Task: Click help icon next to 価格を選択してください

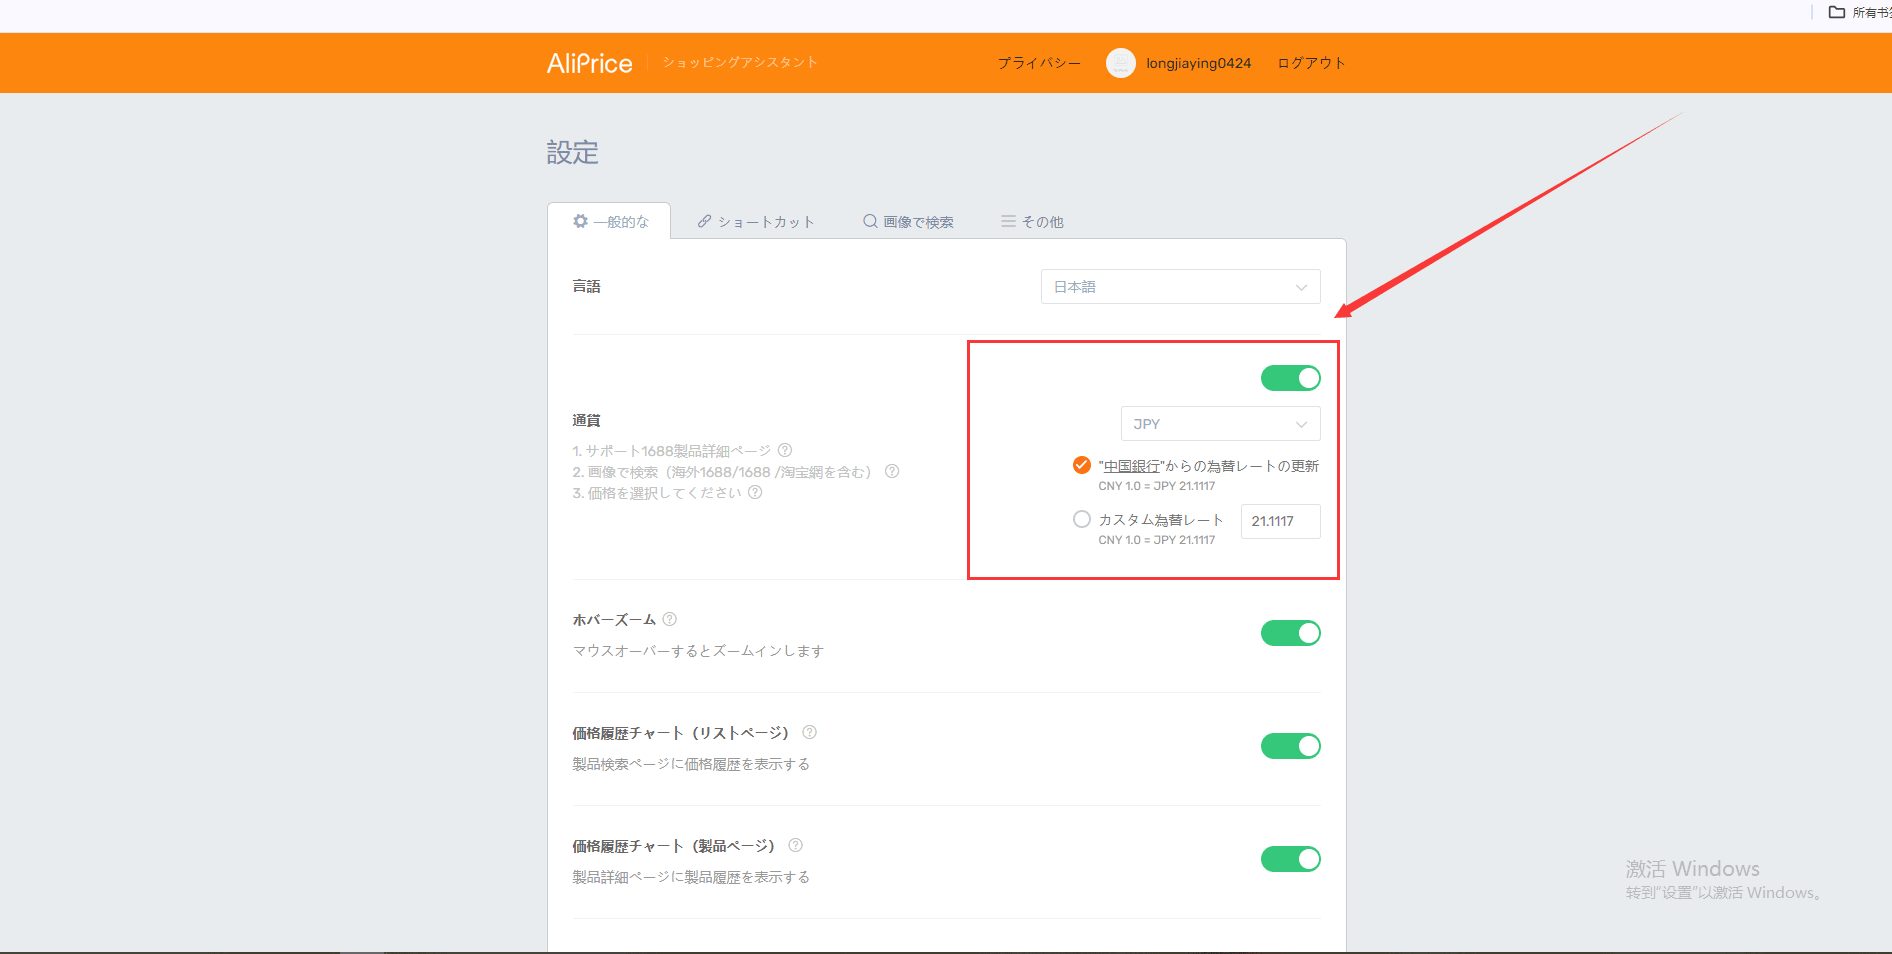Action: [x=755, y=492]
